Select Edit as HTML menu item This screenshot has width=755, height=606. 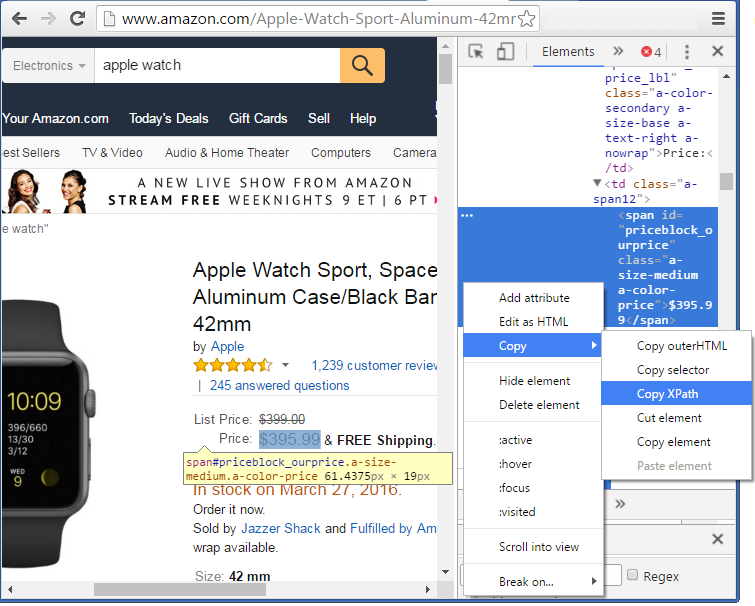click(533, 322)
